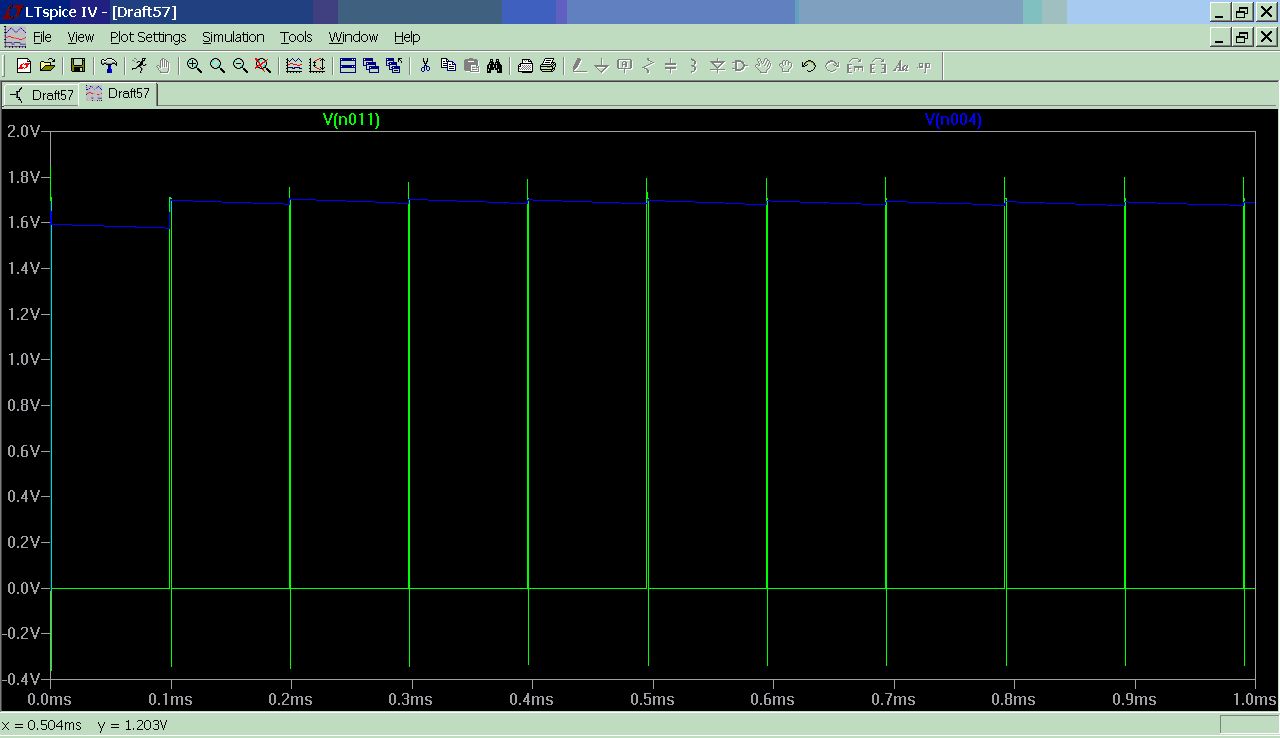Zoom to full extents with crossed magnifier

263,66
